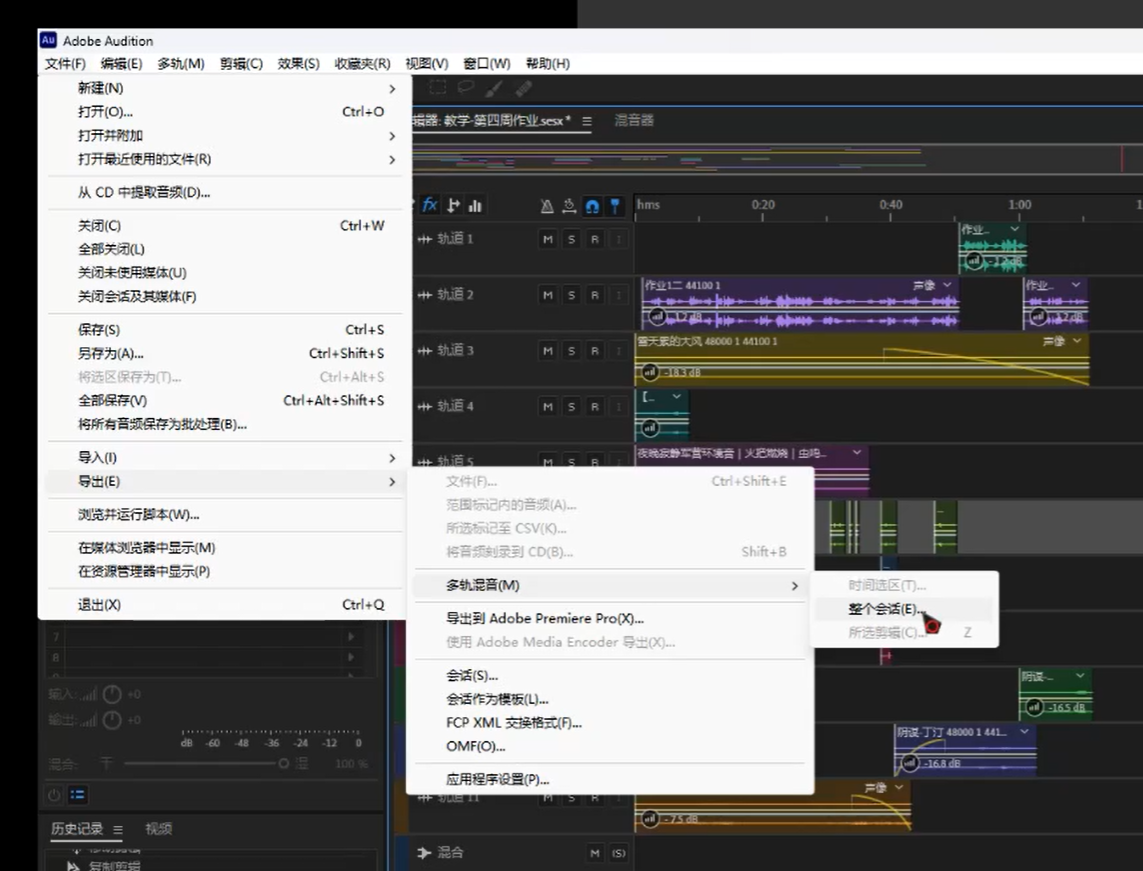The image size is (1143, 871).
Task: Switch to the 混音器 tab
Action: point(633,120)
